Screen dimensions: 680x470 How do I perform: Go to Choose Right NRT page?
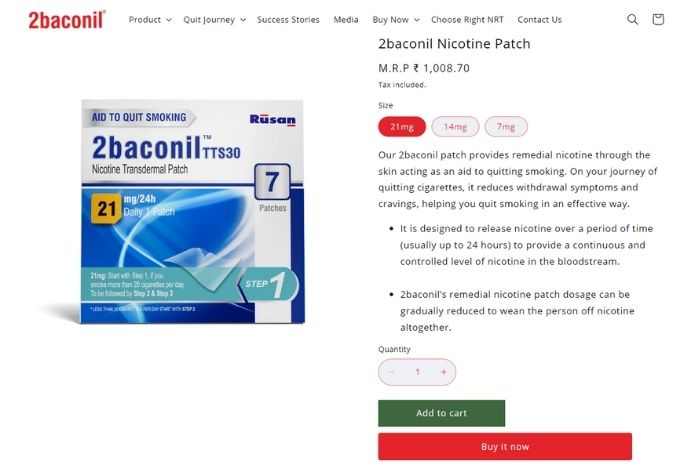pos(467,20)
